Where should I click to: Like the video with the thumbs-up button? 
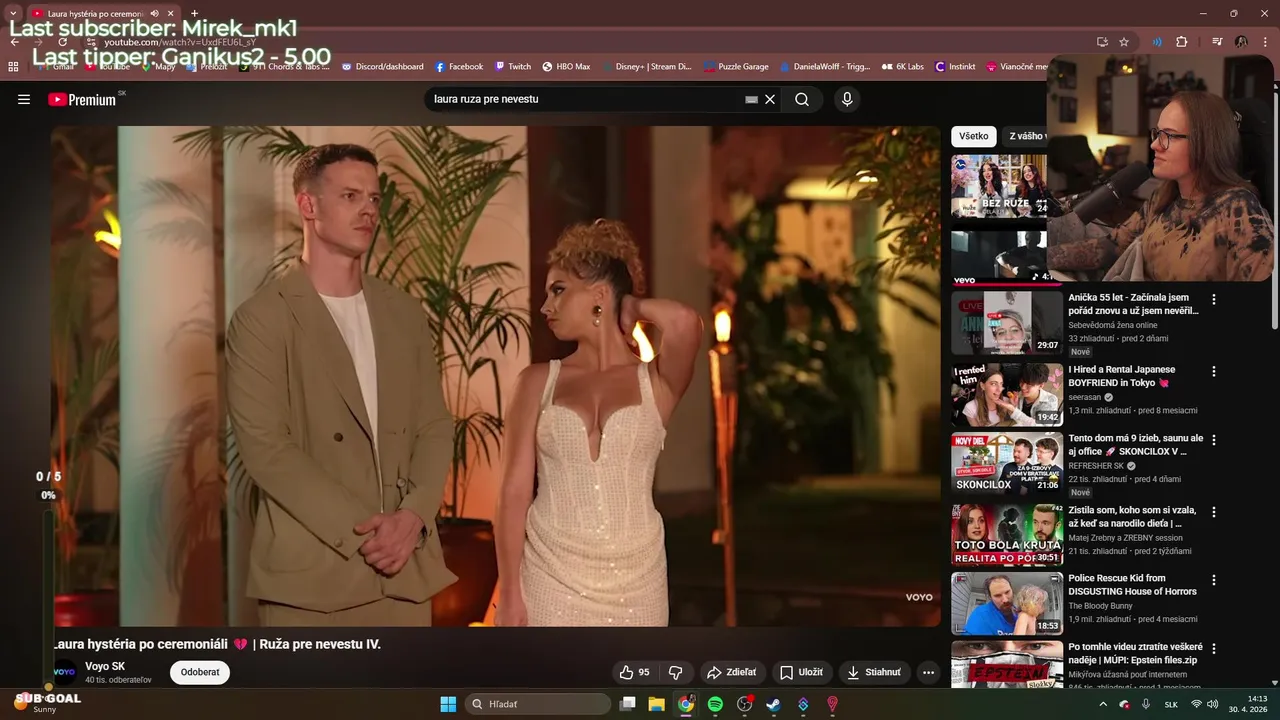coord(635,672)
